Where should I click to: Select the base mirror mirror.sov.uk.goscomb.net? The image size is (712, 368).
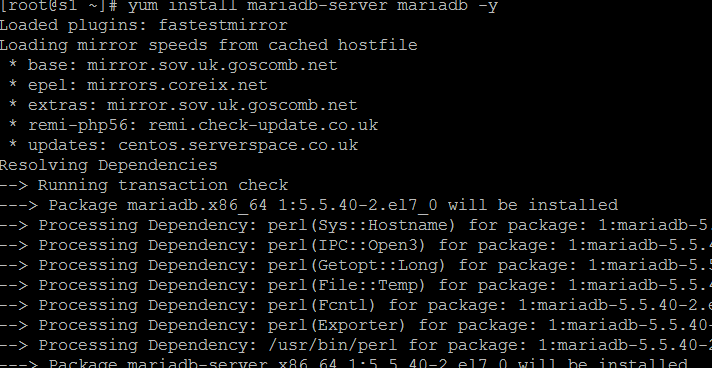point(212,65)
